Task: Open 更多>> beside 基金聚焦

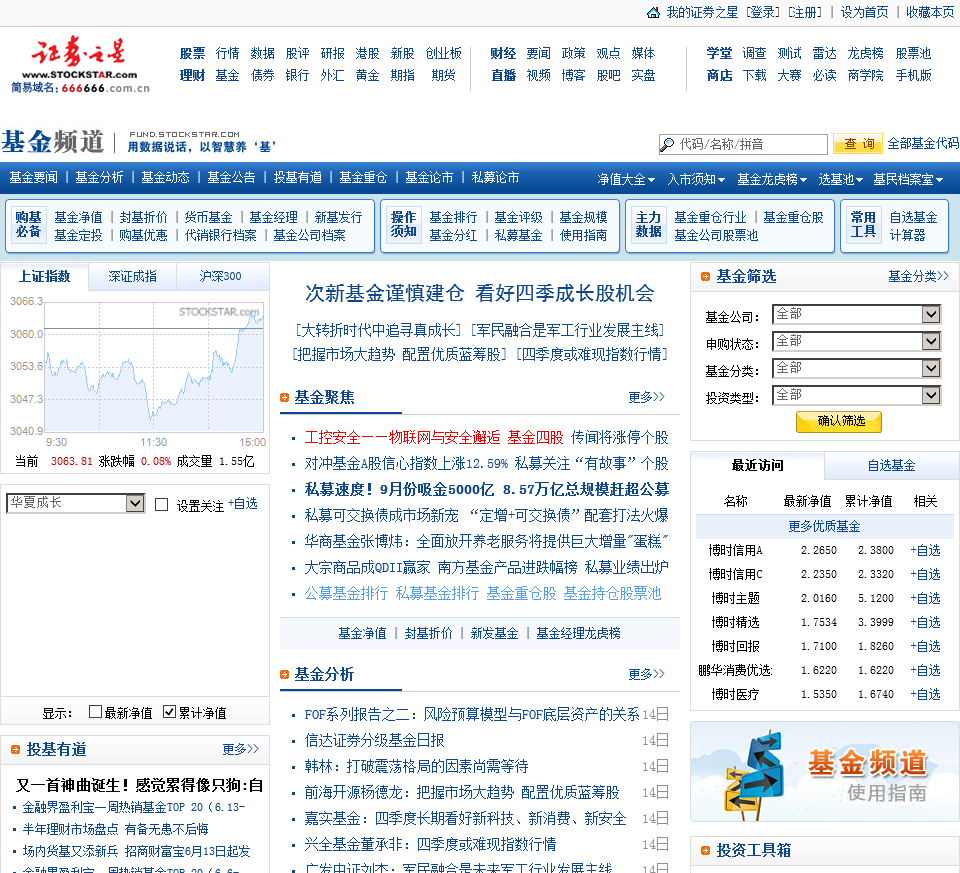Action: click(x=647, y=397)
